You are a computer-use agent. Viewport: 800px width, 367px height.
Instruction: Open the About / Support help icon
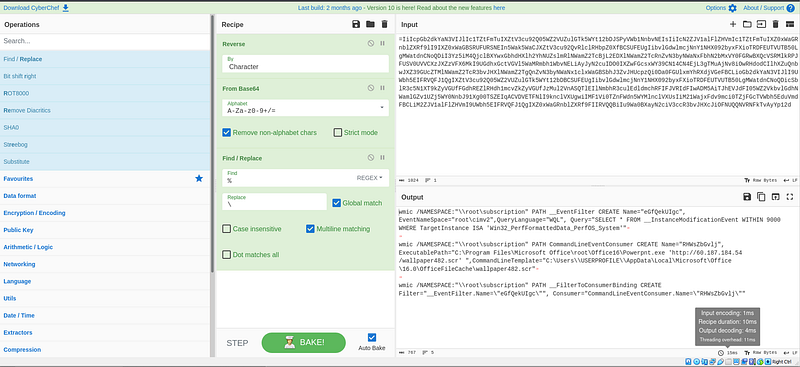click(x=790, y=8)
